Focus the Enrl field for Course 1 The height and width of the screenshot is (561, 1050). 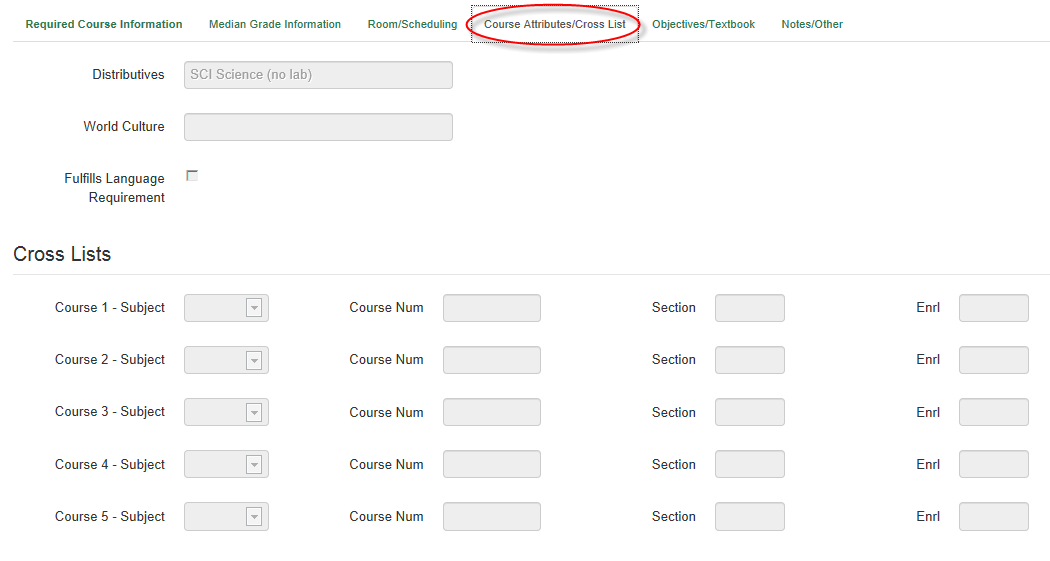pos(993,308)
